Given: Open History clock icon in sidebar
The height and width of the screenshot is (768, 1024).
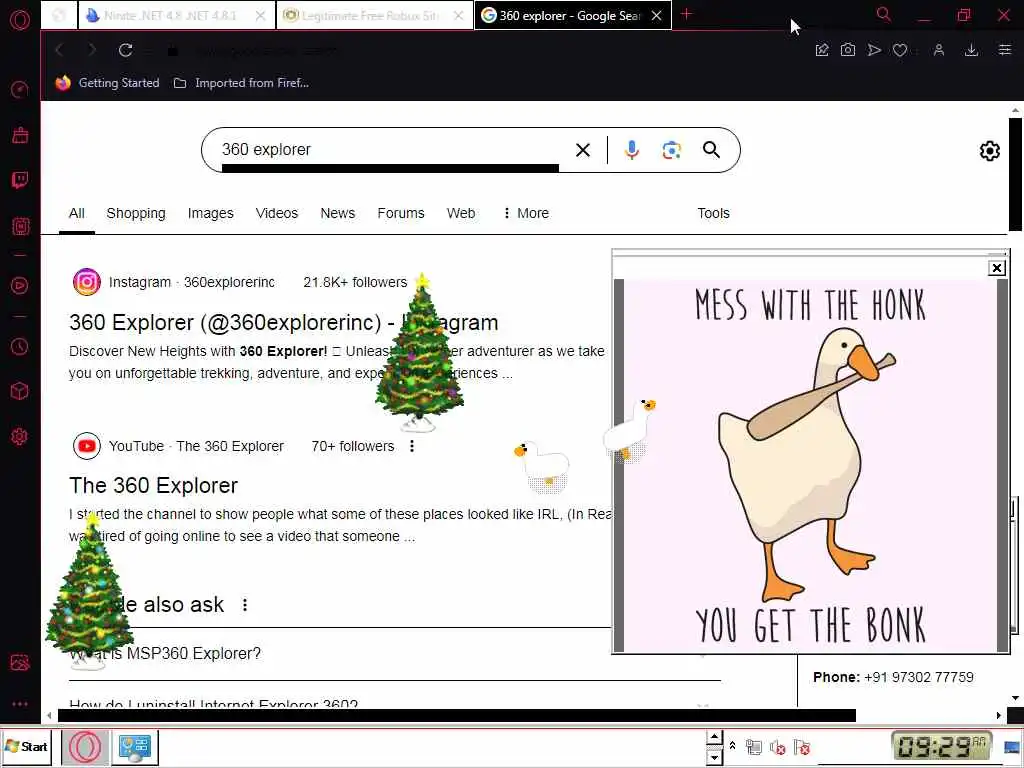Looking at the screenshot, I should click(20, 346).
